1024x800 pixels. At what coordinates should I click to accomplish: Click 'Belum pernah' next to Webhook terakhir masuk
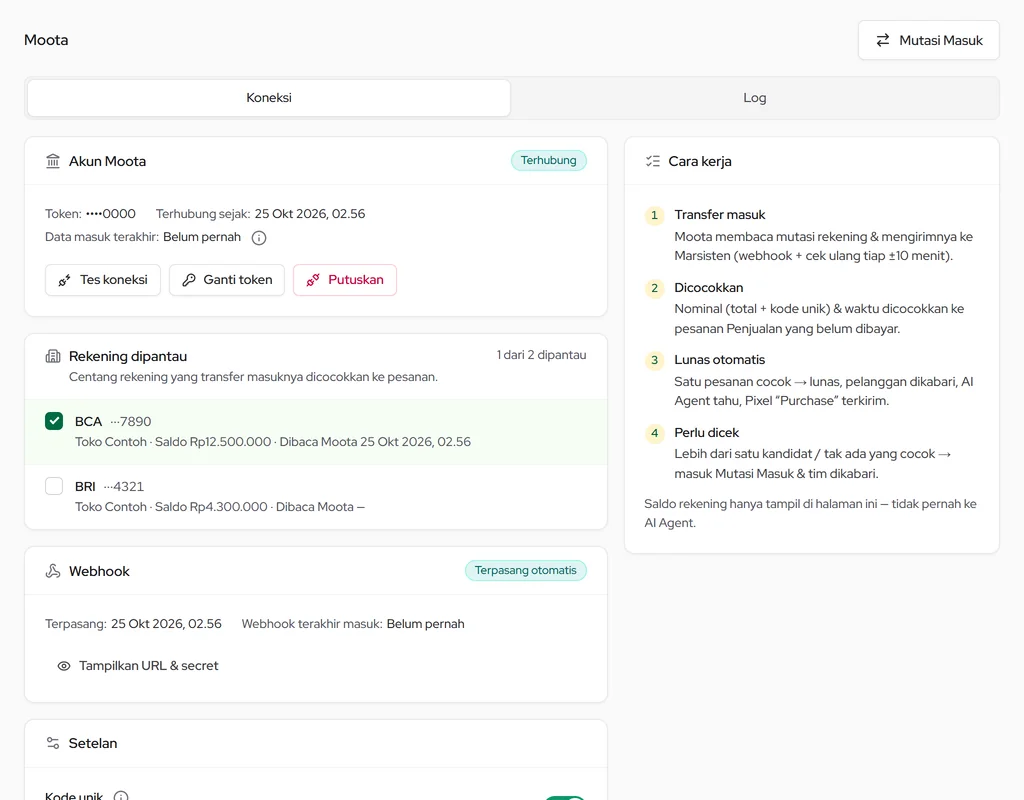pos(425,624)
